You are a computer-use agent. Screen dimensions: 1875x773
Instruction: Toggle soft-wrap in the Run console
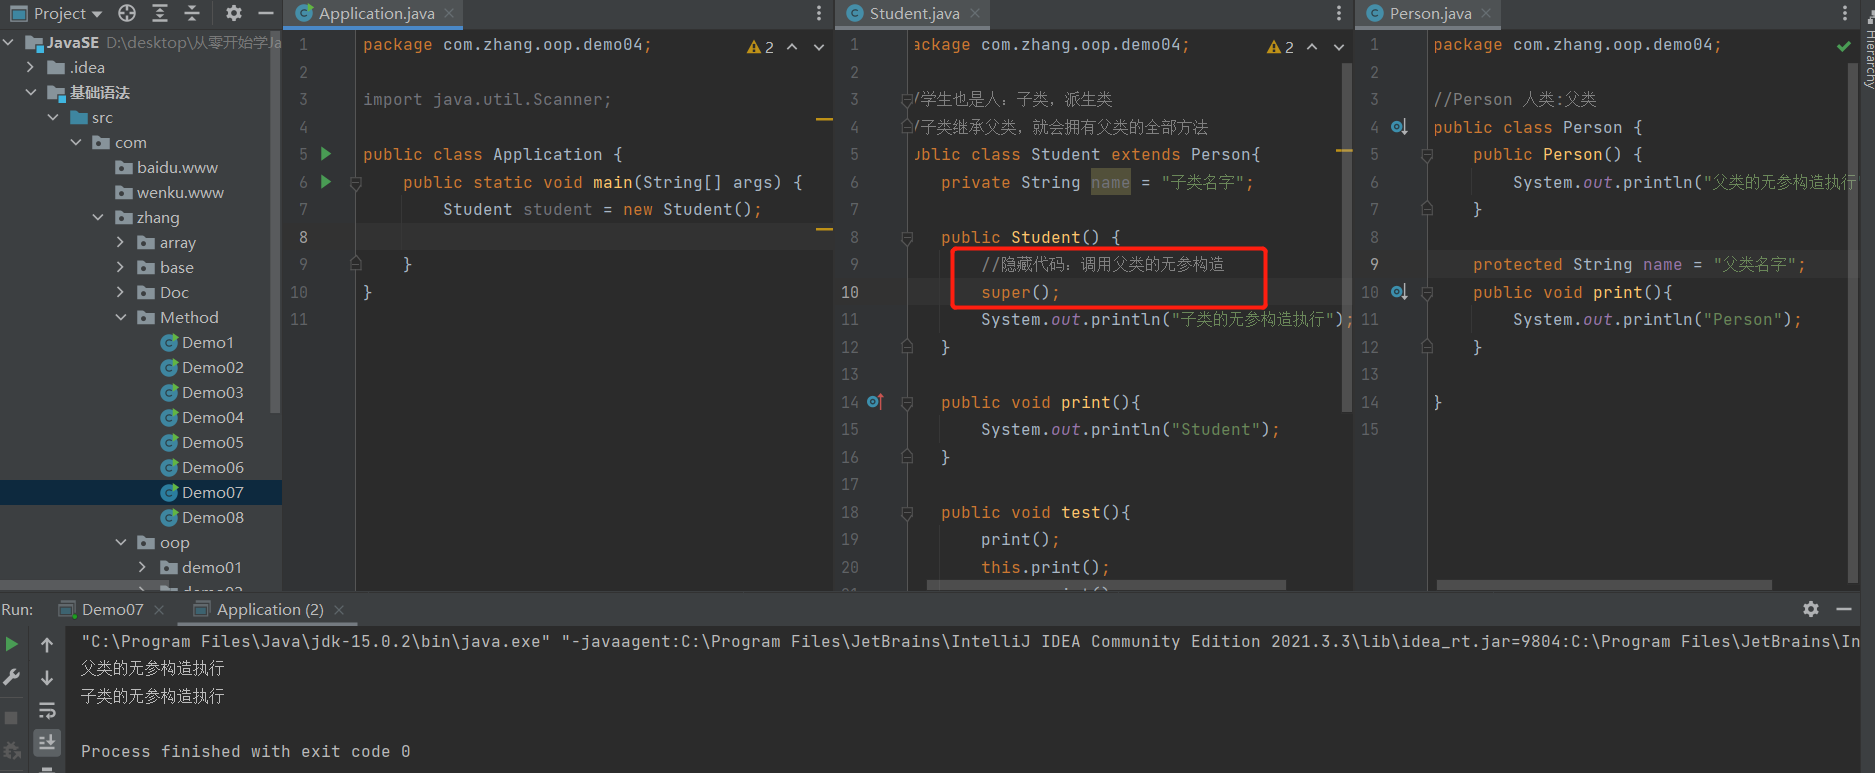pyautogui.click(x=47, y=711)
